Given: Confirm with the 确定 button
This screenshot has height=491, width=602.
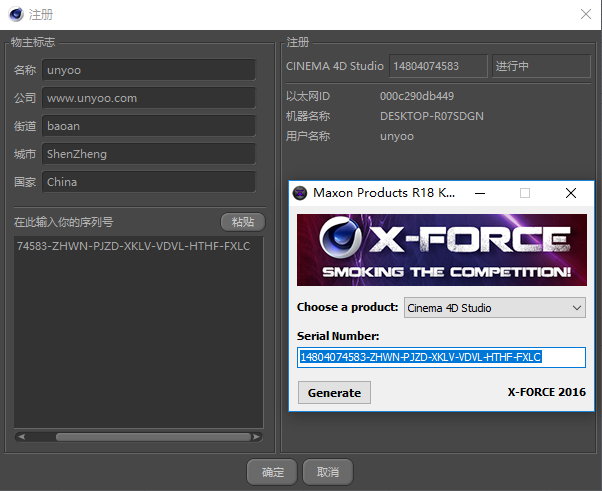Looking at the screenshot, I should 272,472.
